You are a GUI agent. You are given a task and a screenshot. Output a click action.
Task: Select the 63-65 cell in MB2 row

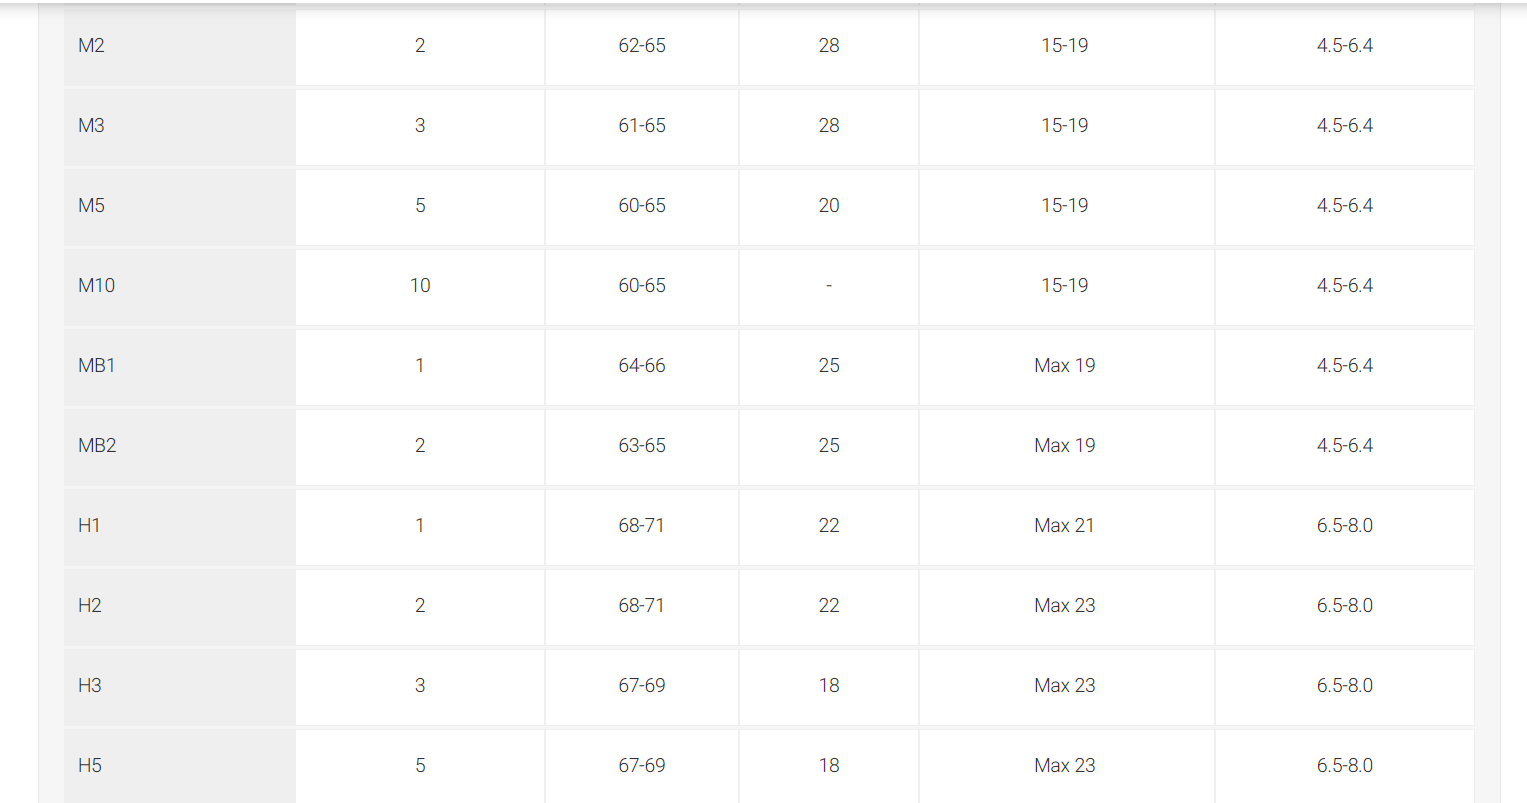642,446
